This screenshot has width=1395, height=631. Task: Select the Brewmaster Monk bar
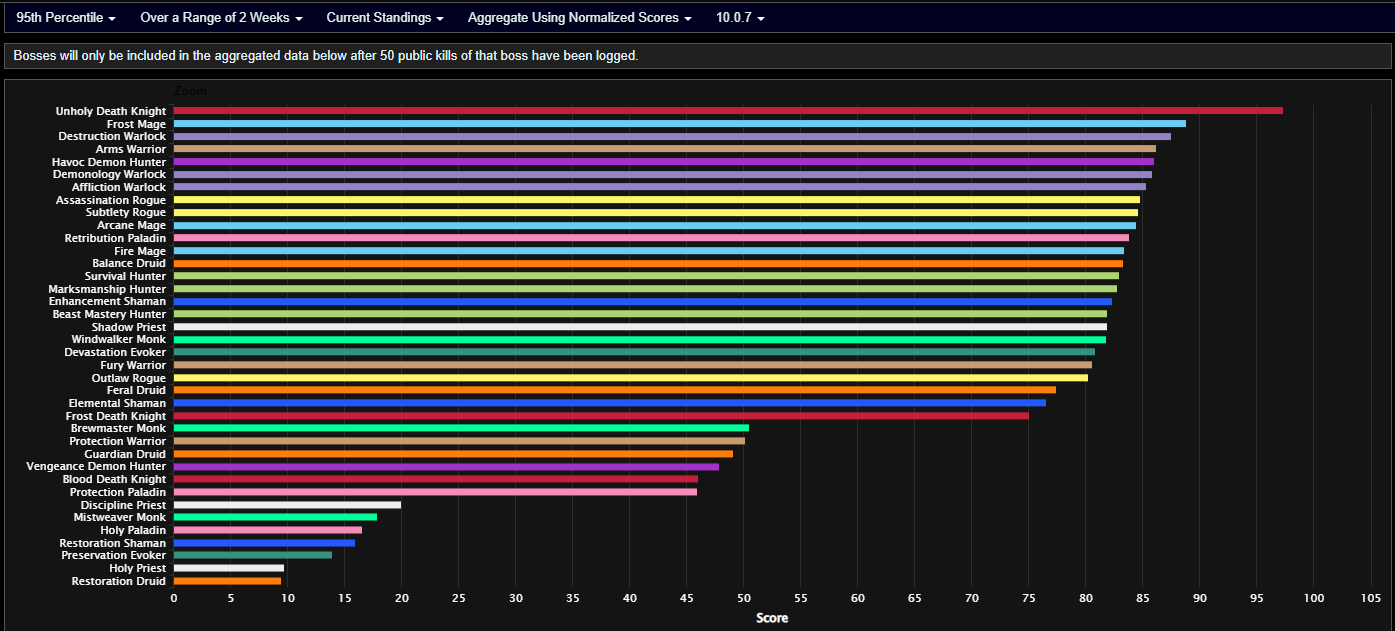point(461,428)
